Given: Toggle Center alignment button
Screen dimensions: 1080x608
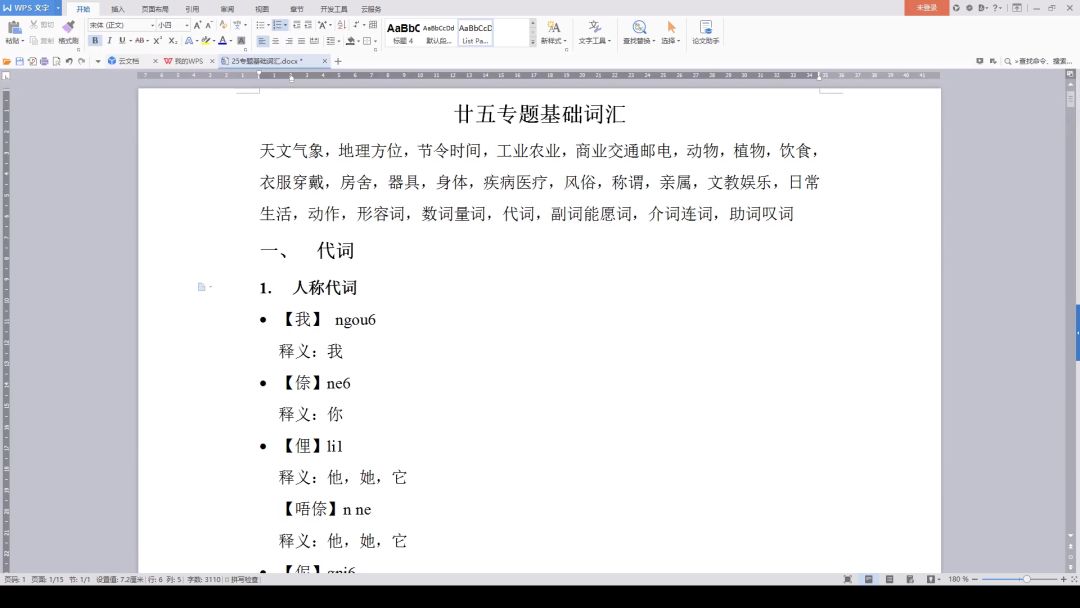Looking at the screenshot, I should point(276,41).
